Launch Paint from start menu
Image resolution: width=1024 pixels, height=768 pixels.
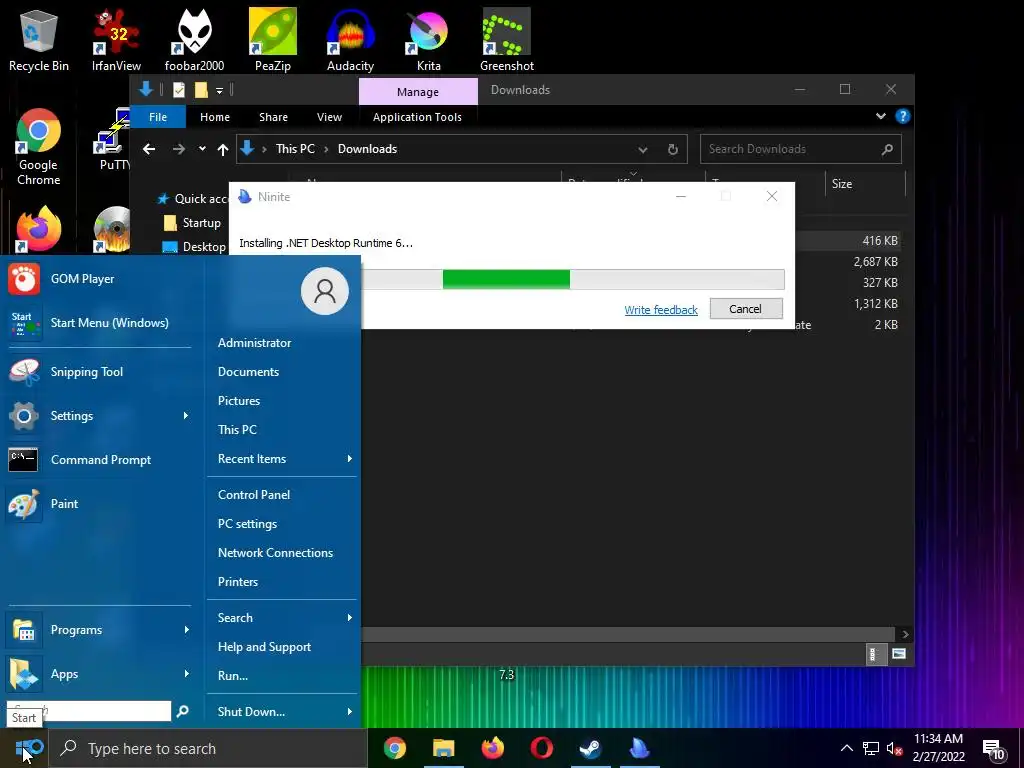[64, 504]
